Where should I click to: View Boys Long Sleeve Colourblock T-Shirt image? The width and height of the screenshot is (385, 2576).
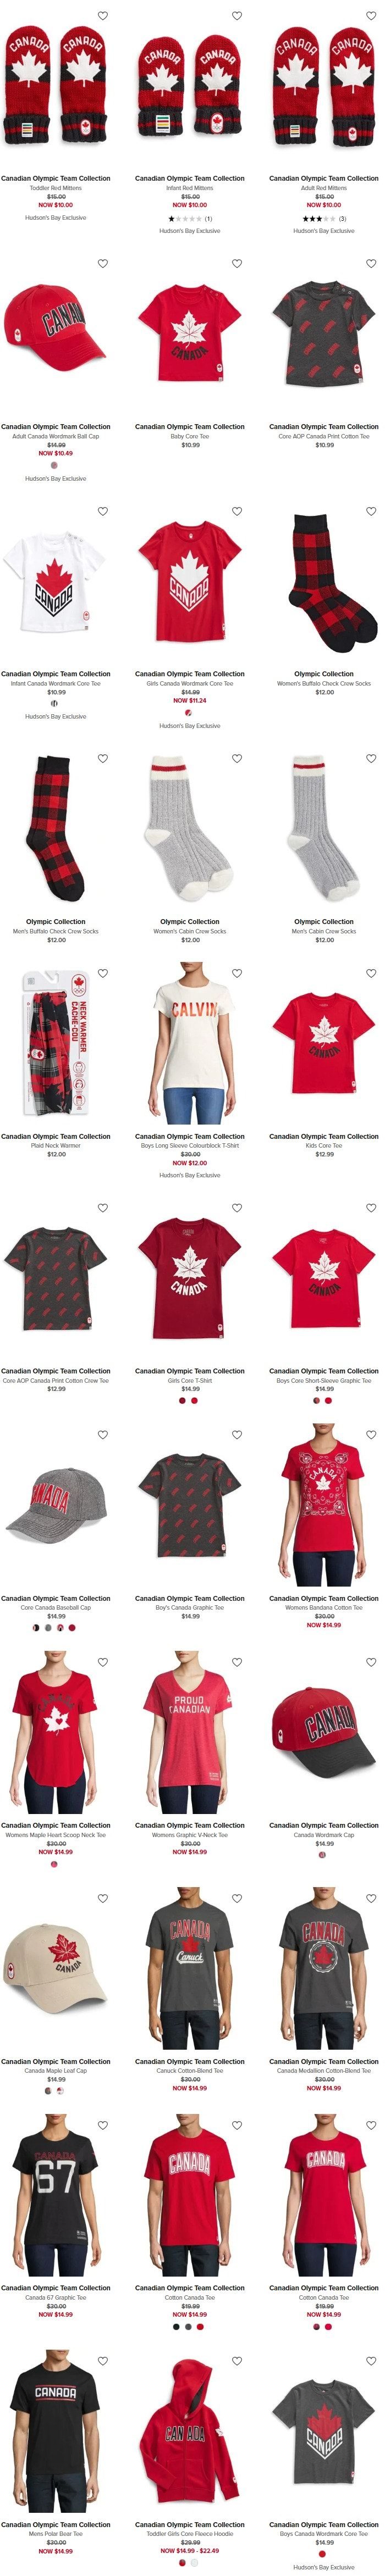point(190,1050)
